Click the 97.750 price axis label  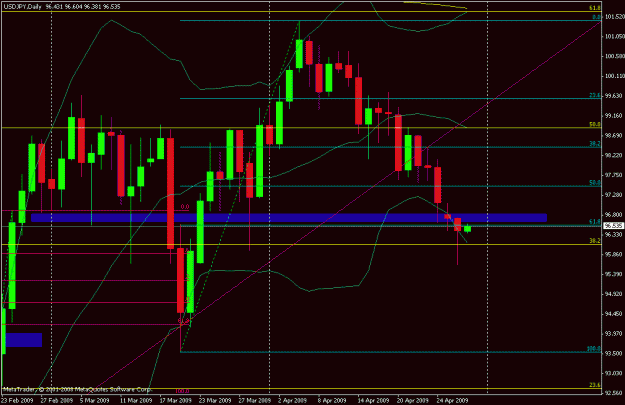click(x=614, y=175)
